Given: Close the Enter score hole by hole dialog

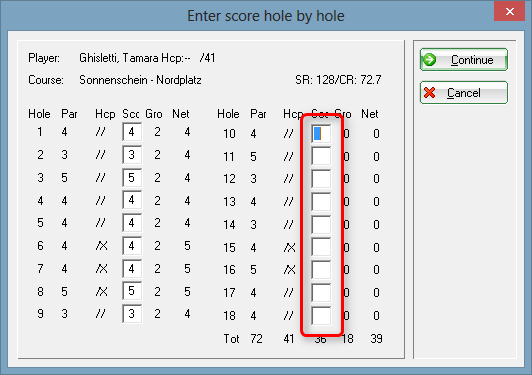Looking at the screenshot, I should click(x=509, y=12).
